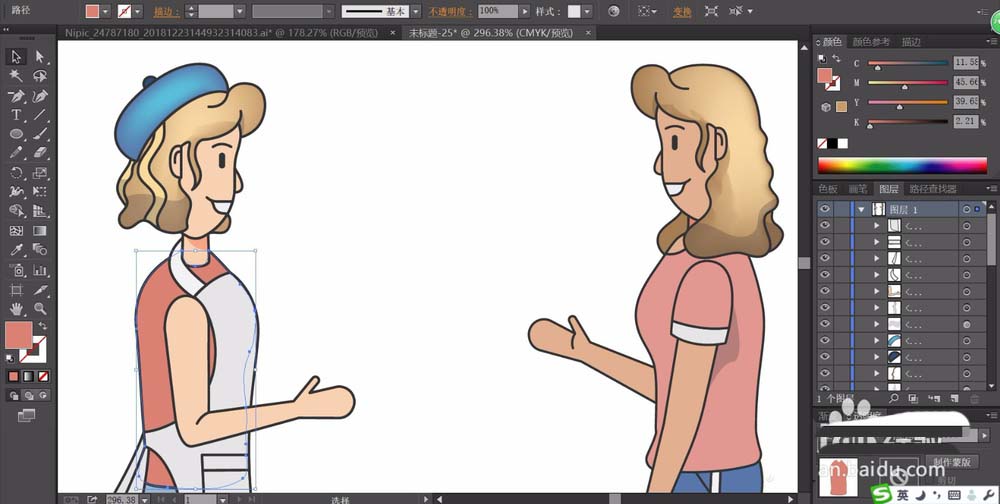This screenshot has height=504, width=1000.
Task: Open stroke weight dropdown
Action: 240,11
